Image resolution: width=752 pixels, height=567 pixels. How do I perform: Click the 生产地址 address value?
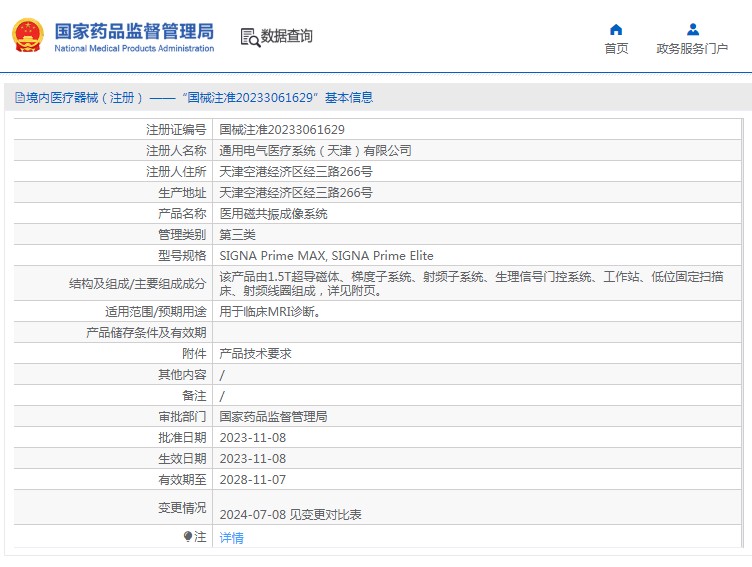coord(296,193)
